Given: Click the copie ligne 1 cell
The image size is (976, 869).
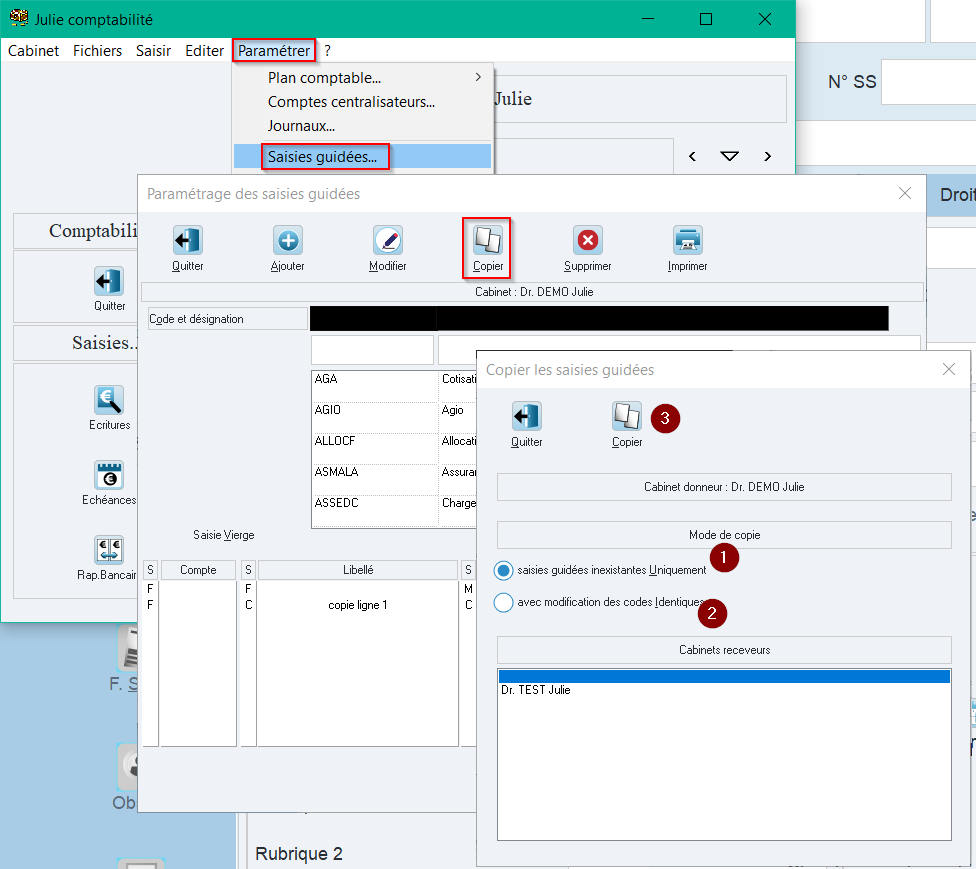Looking at the screenshot, I should [358, 605].
